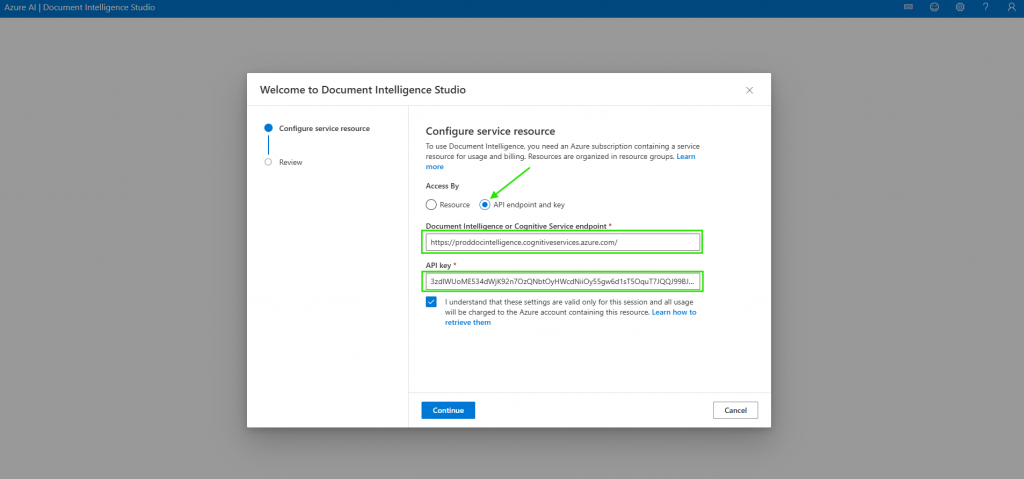Jump to the Review step
This screenshot has width=1024, height=479.
pos(290,162)
